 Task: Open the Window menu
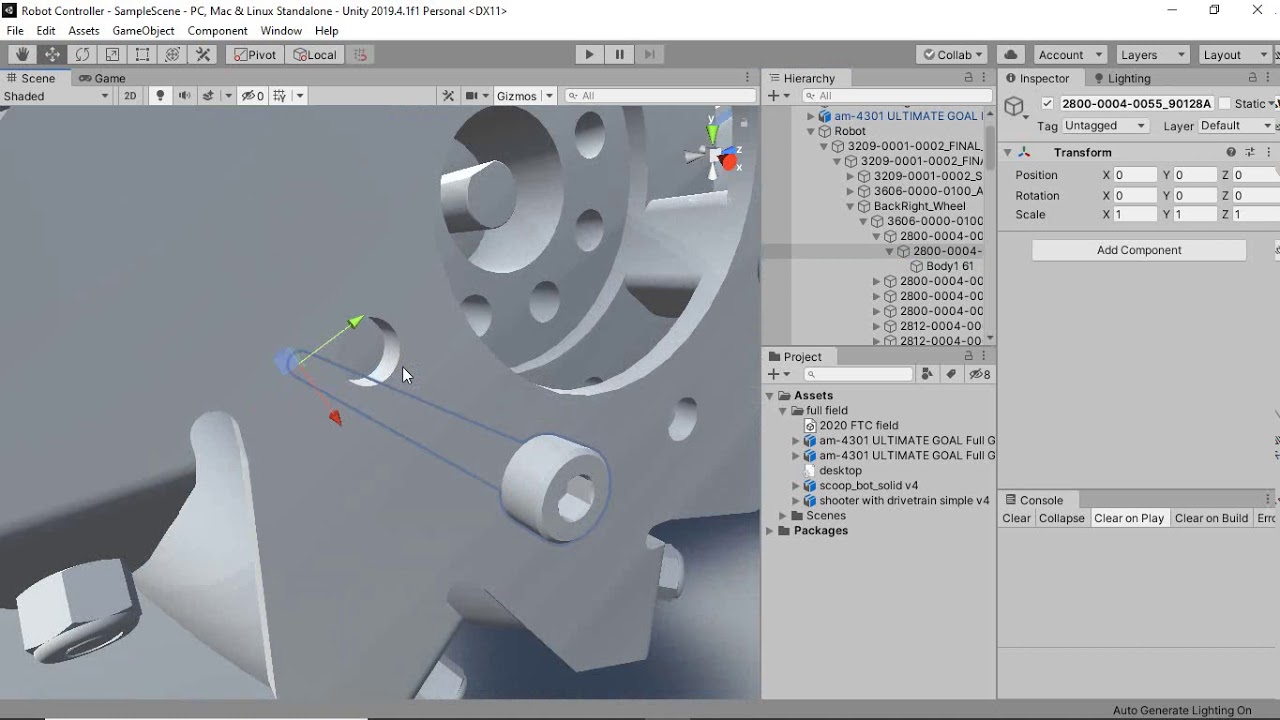pos(281,31)
